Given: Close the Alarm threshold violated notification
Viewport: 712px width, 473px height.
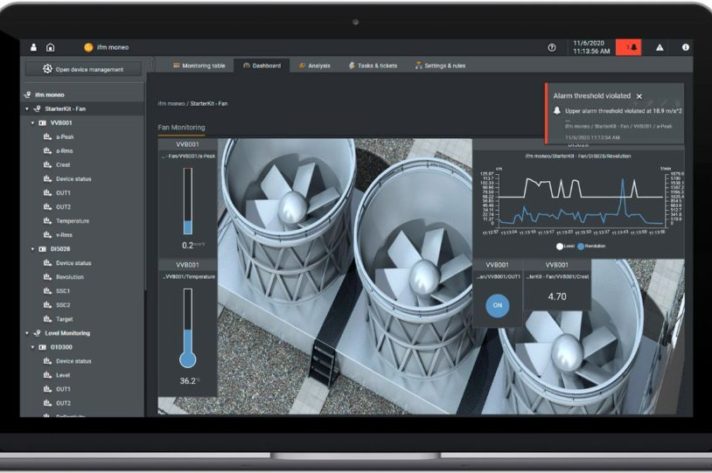Looking at the screenshot, I should click(639, 96).
